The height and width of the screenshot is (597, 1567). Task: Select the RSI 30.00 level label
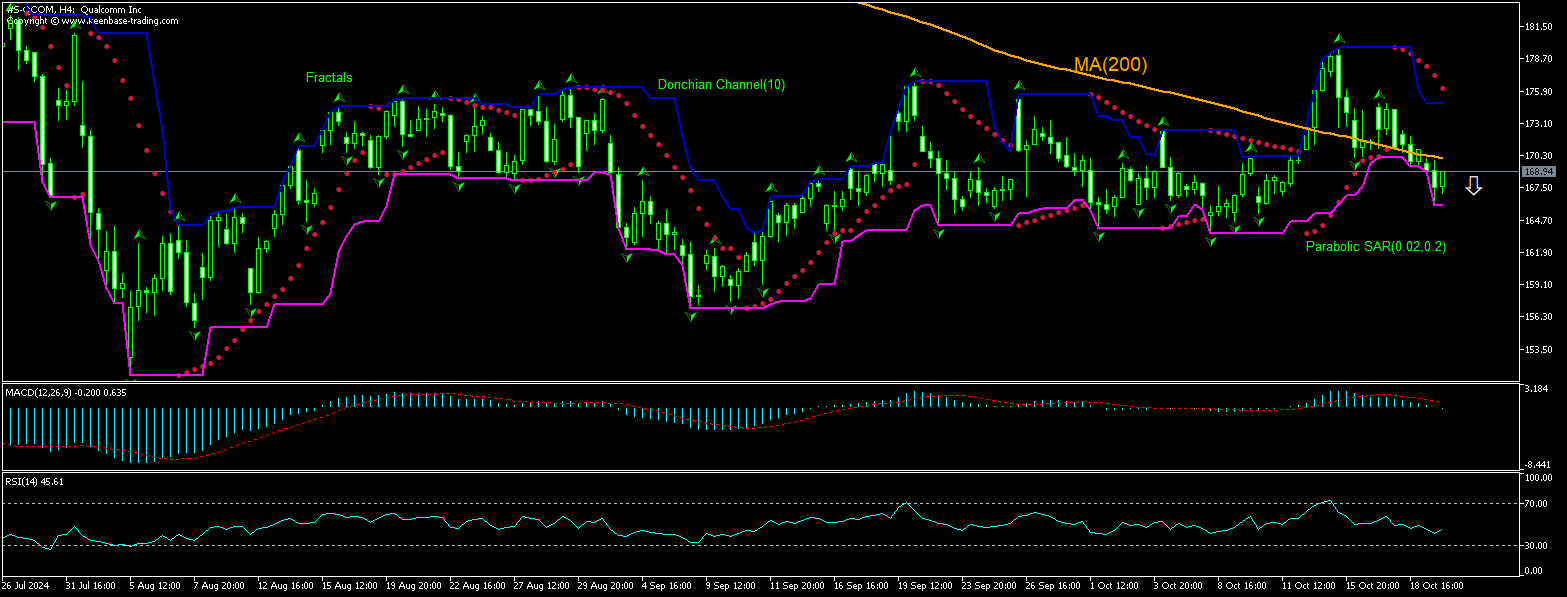point(1535,545)
